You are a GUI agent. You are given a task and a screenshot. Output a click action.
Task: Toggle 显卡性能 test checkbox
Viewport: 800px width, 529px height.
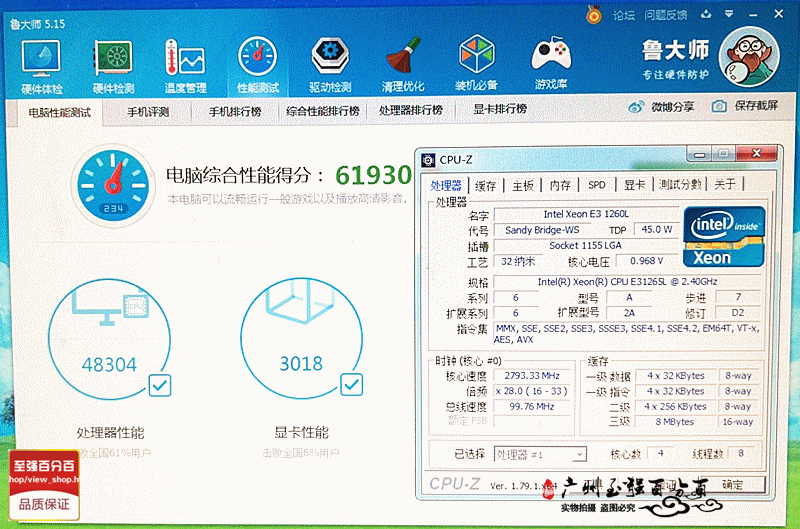pos(352,384)
